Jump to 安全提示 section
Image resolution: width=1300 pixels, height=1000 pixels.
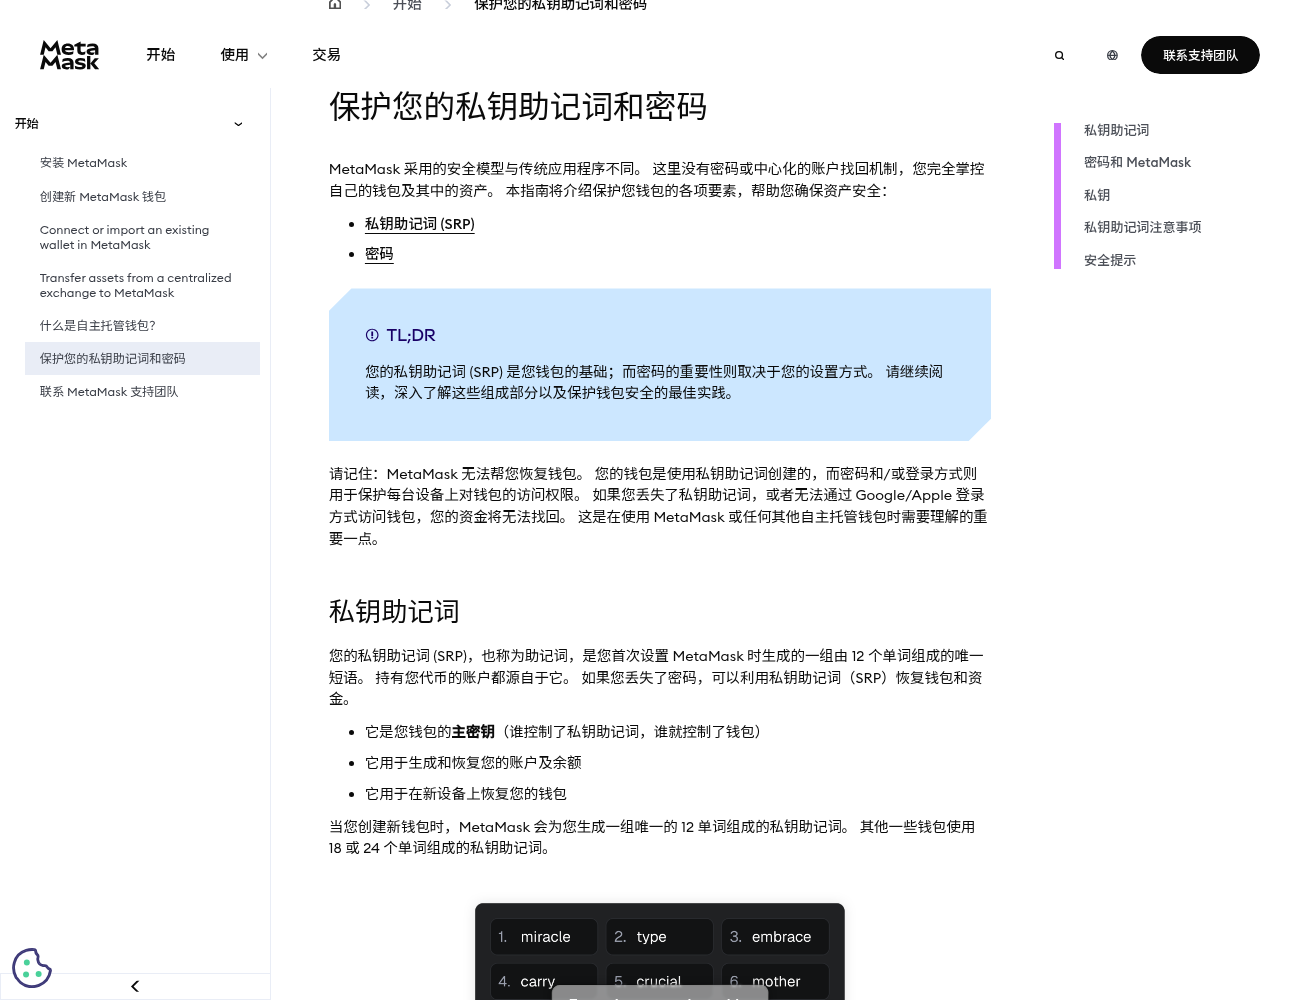coord(1110,260)
